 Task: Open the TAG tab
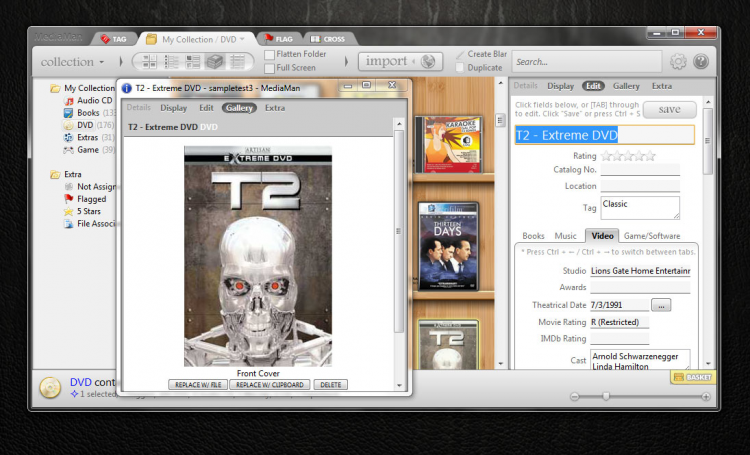point(114,39)
